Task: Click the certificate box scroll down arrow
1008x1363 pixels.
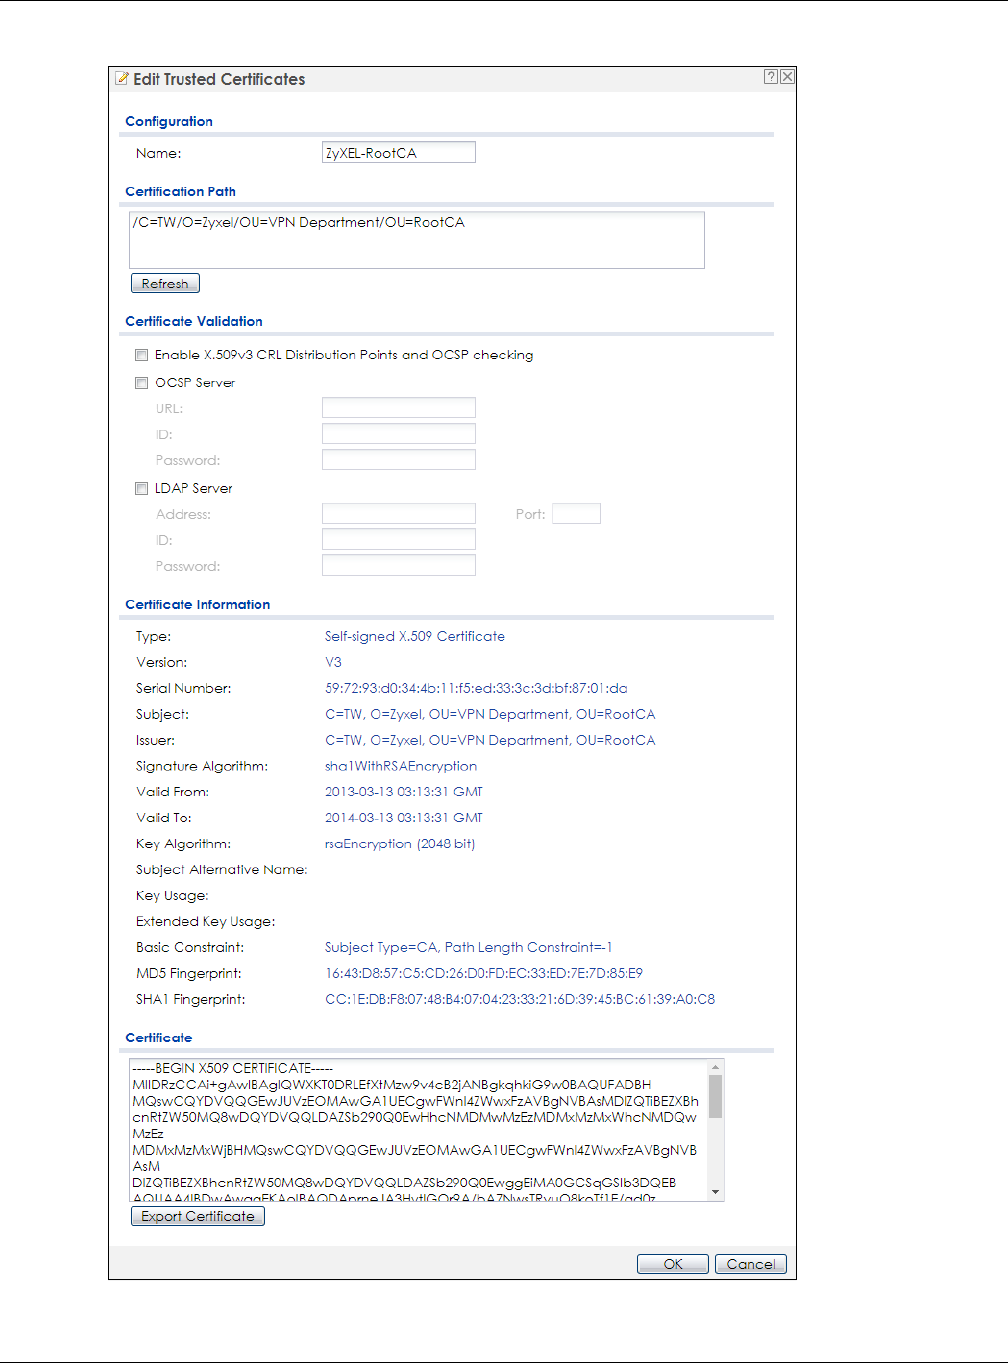Action: pos(715,1192)
